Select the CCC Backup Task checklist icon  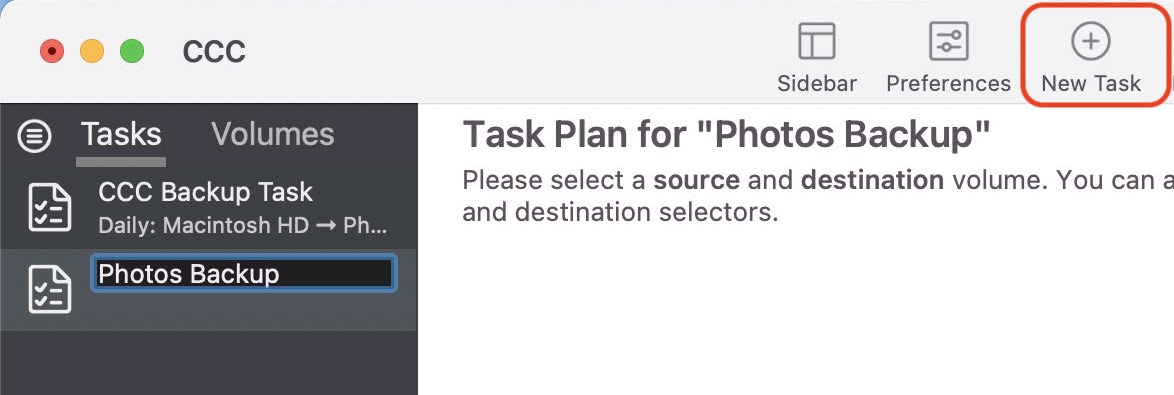click(x=50, y=208)
